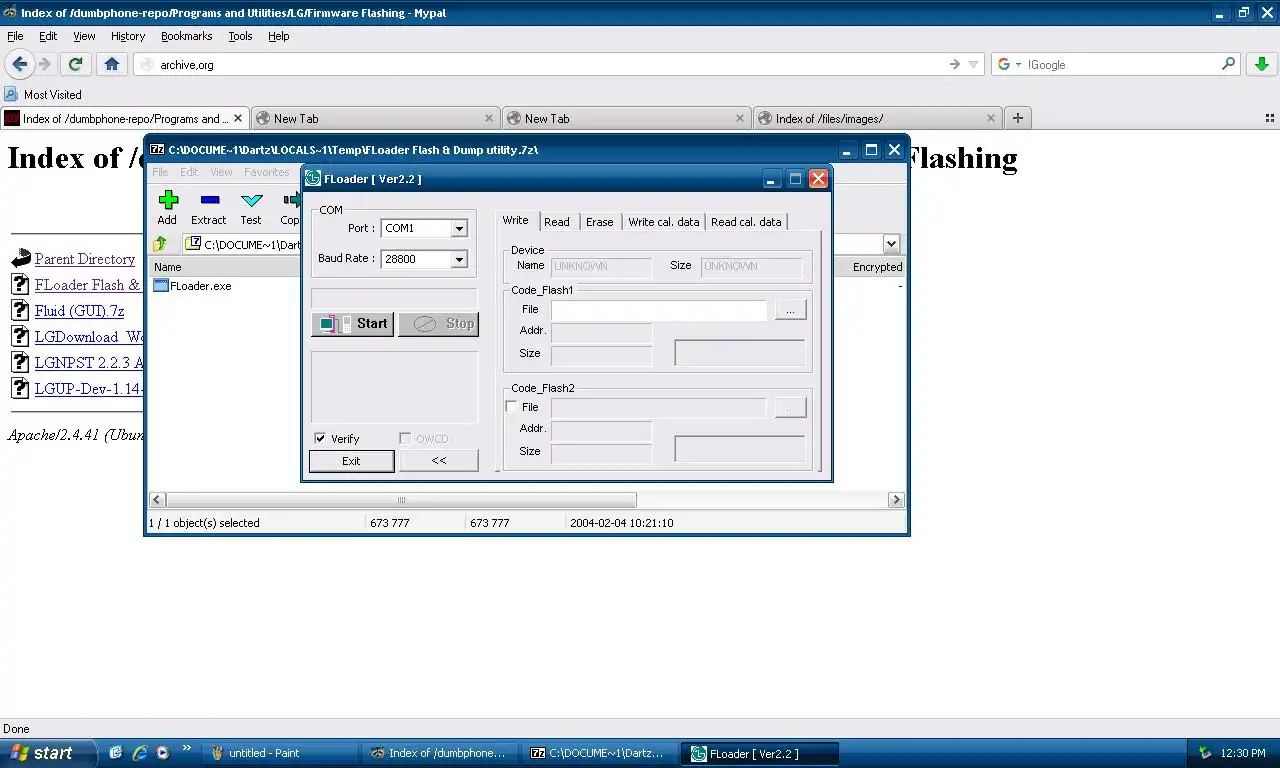This screenshot has height=768, width=1280.
Task: Click the up-folder icon in 7-Zip
Action: point(160,244)
